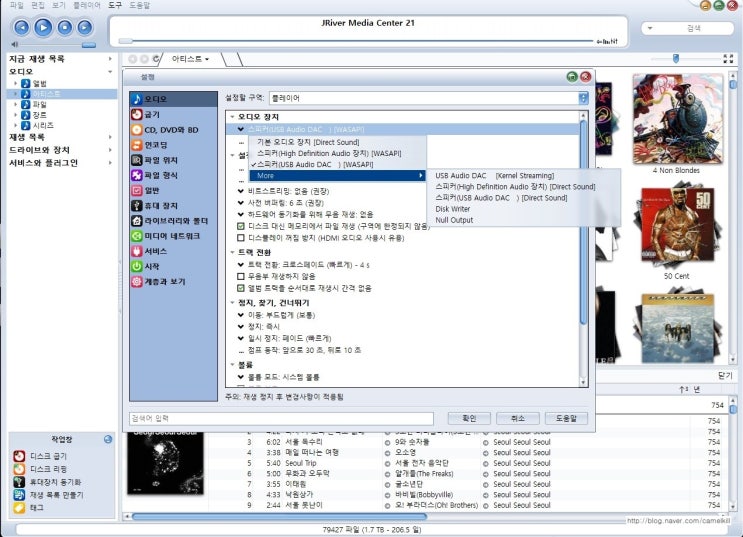743x537 pixels.
Task: Select 시리즈 under 오디오 in the tree
Action: point(43,125)
